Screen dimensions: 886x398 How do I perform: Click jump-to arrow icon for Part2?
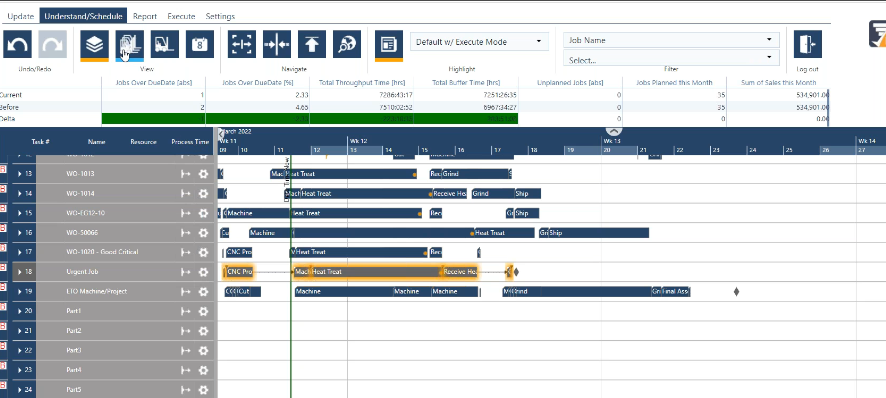[x=185, y=331]
